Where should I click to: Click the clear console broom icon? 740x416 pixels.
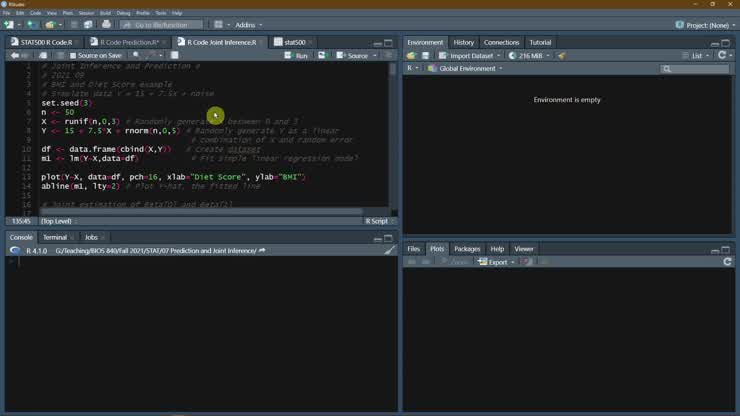pyautogui.click(x=390, y=251)
